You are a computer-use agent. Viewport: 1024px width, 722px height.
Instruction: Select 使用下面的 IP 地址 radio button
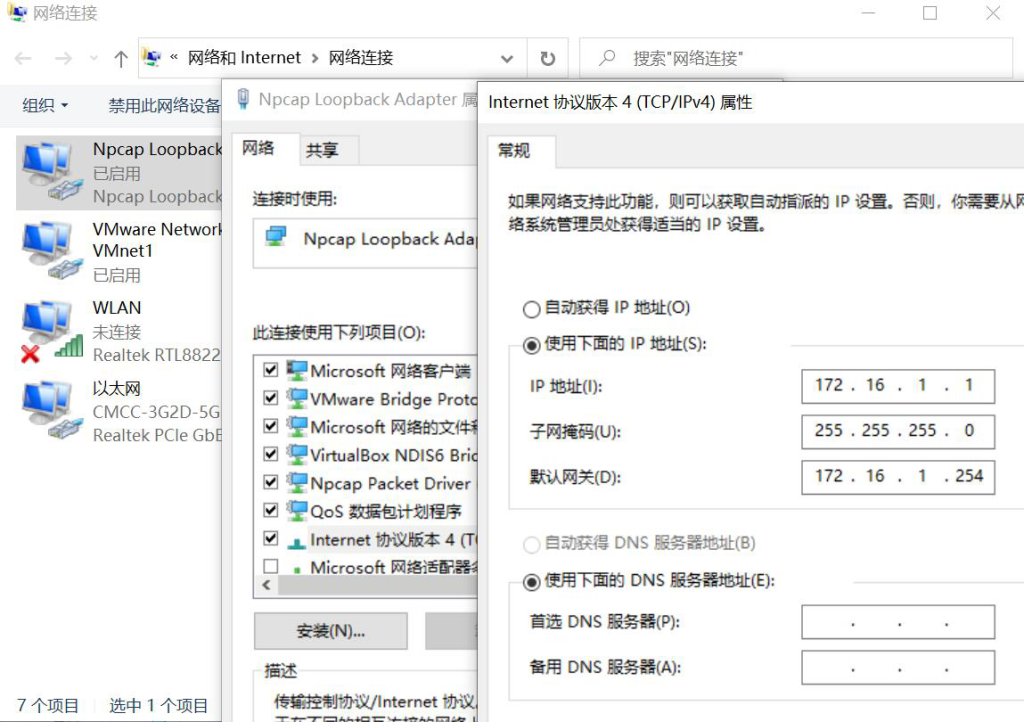pos(532,345)
